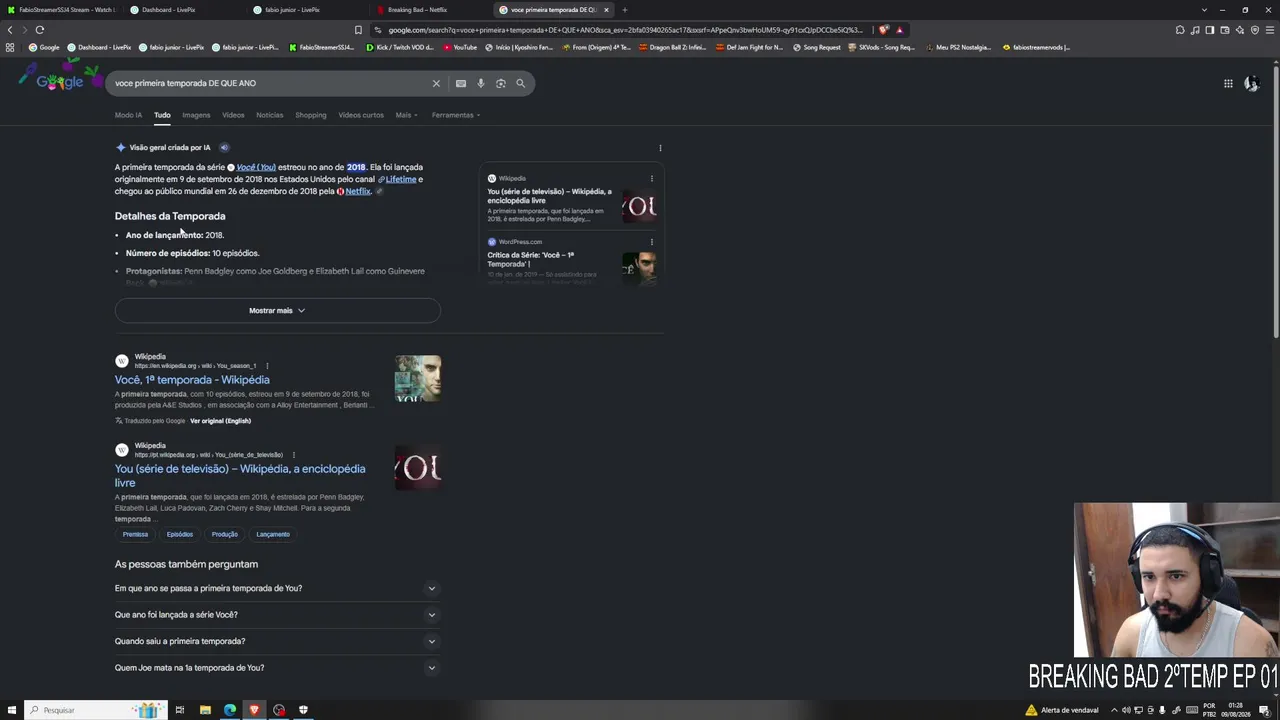Select the Vídeos results tab

(233, 115)
